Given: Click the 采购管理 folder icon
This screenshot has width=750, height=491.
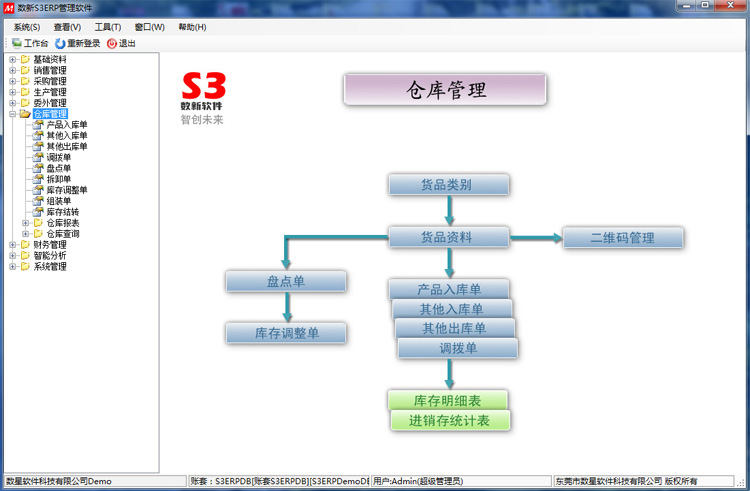Looking at the screenshot, I should click(x=25, y=81).
